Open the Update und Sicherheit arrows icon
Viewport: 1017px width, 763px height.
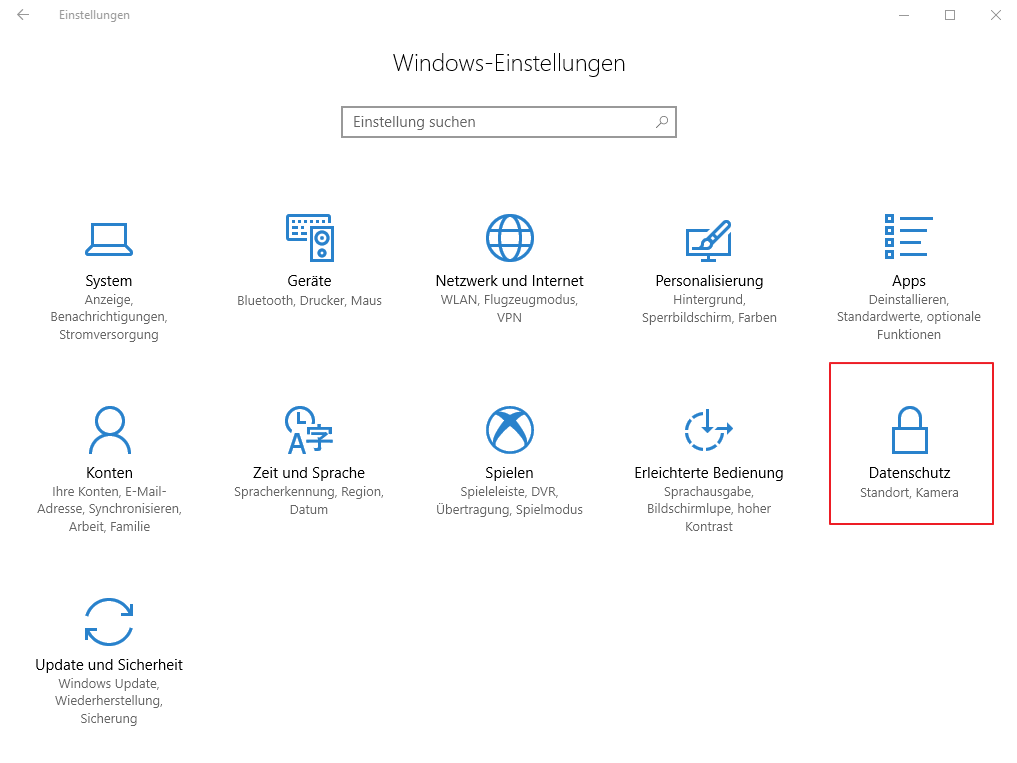click(109, 622)
